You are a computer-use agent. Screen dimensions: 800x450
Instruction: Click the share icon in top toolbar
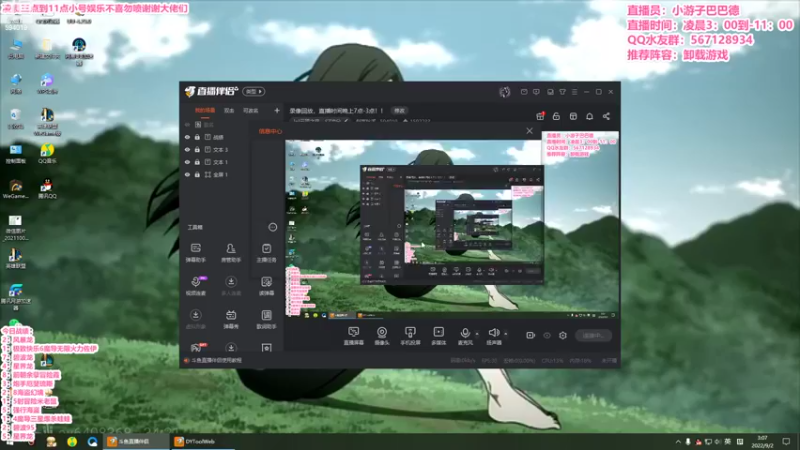606,116
